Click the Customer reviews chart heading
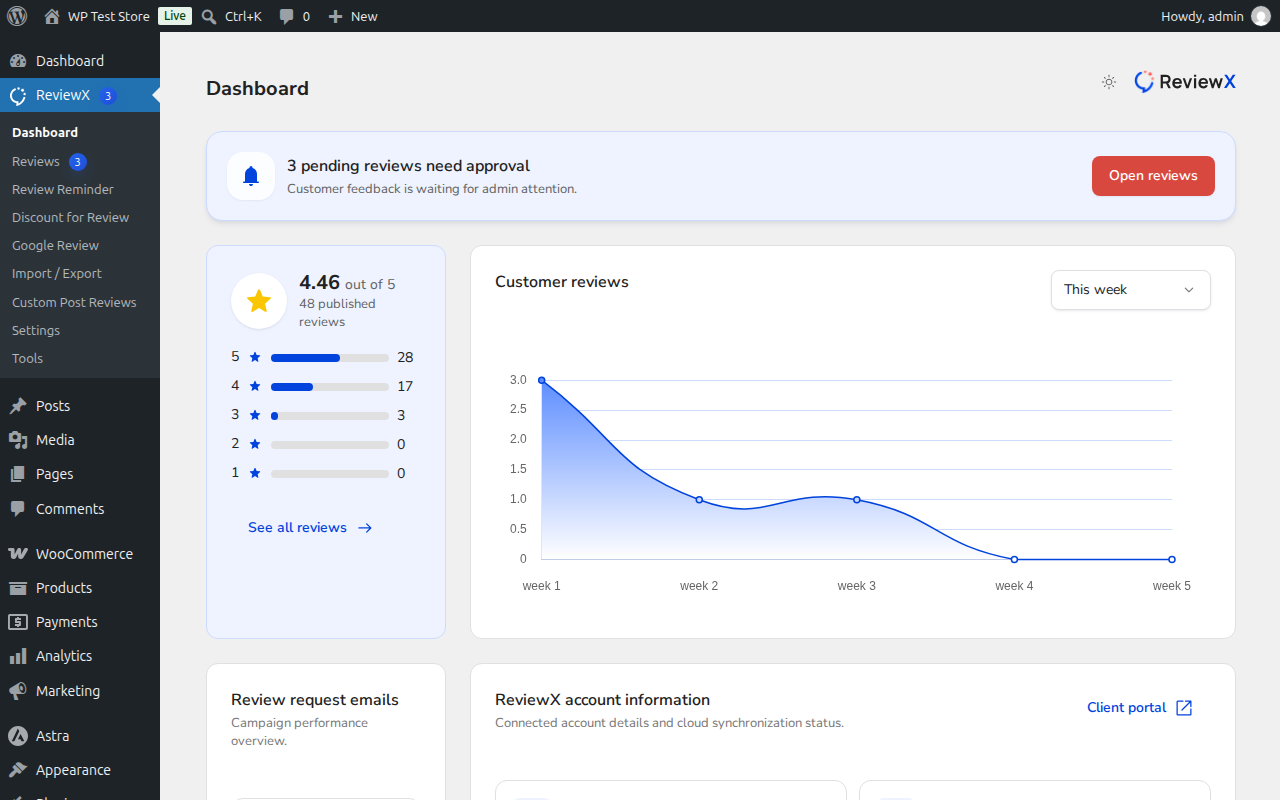Image resolution: width=1280 pixels, height=800 pixels. pos(562,282)
